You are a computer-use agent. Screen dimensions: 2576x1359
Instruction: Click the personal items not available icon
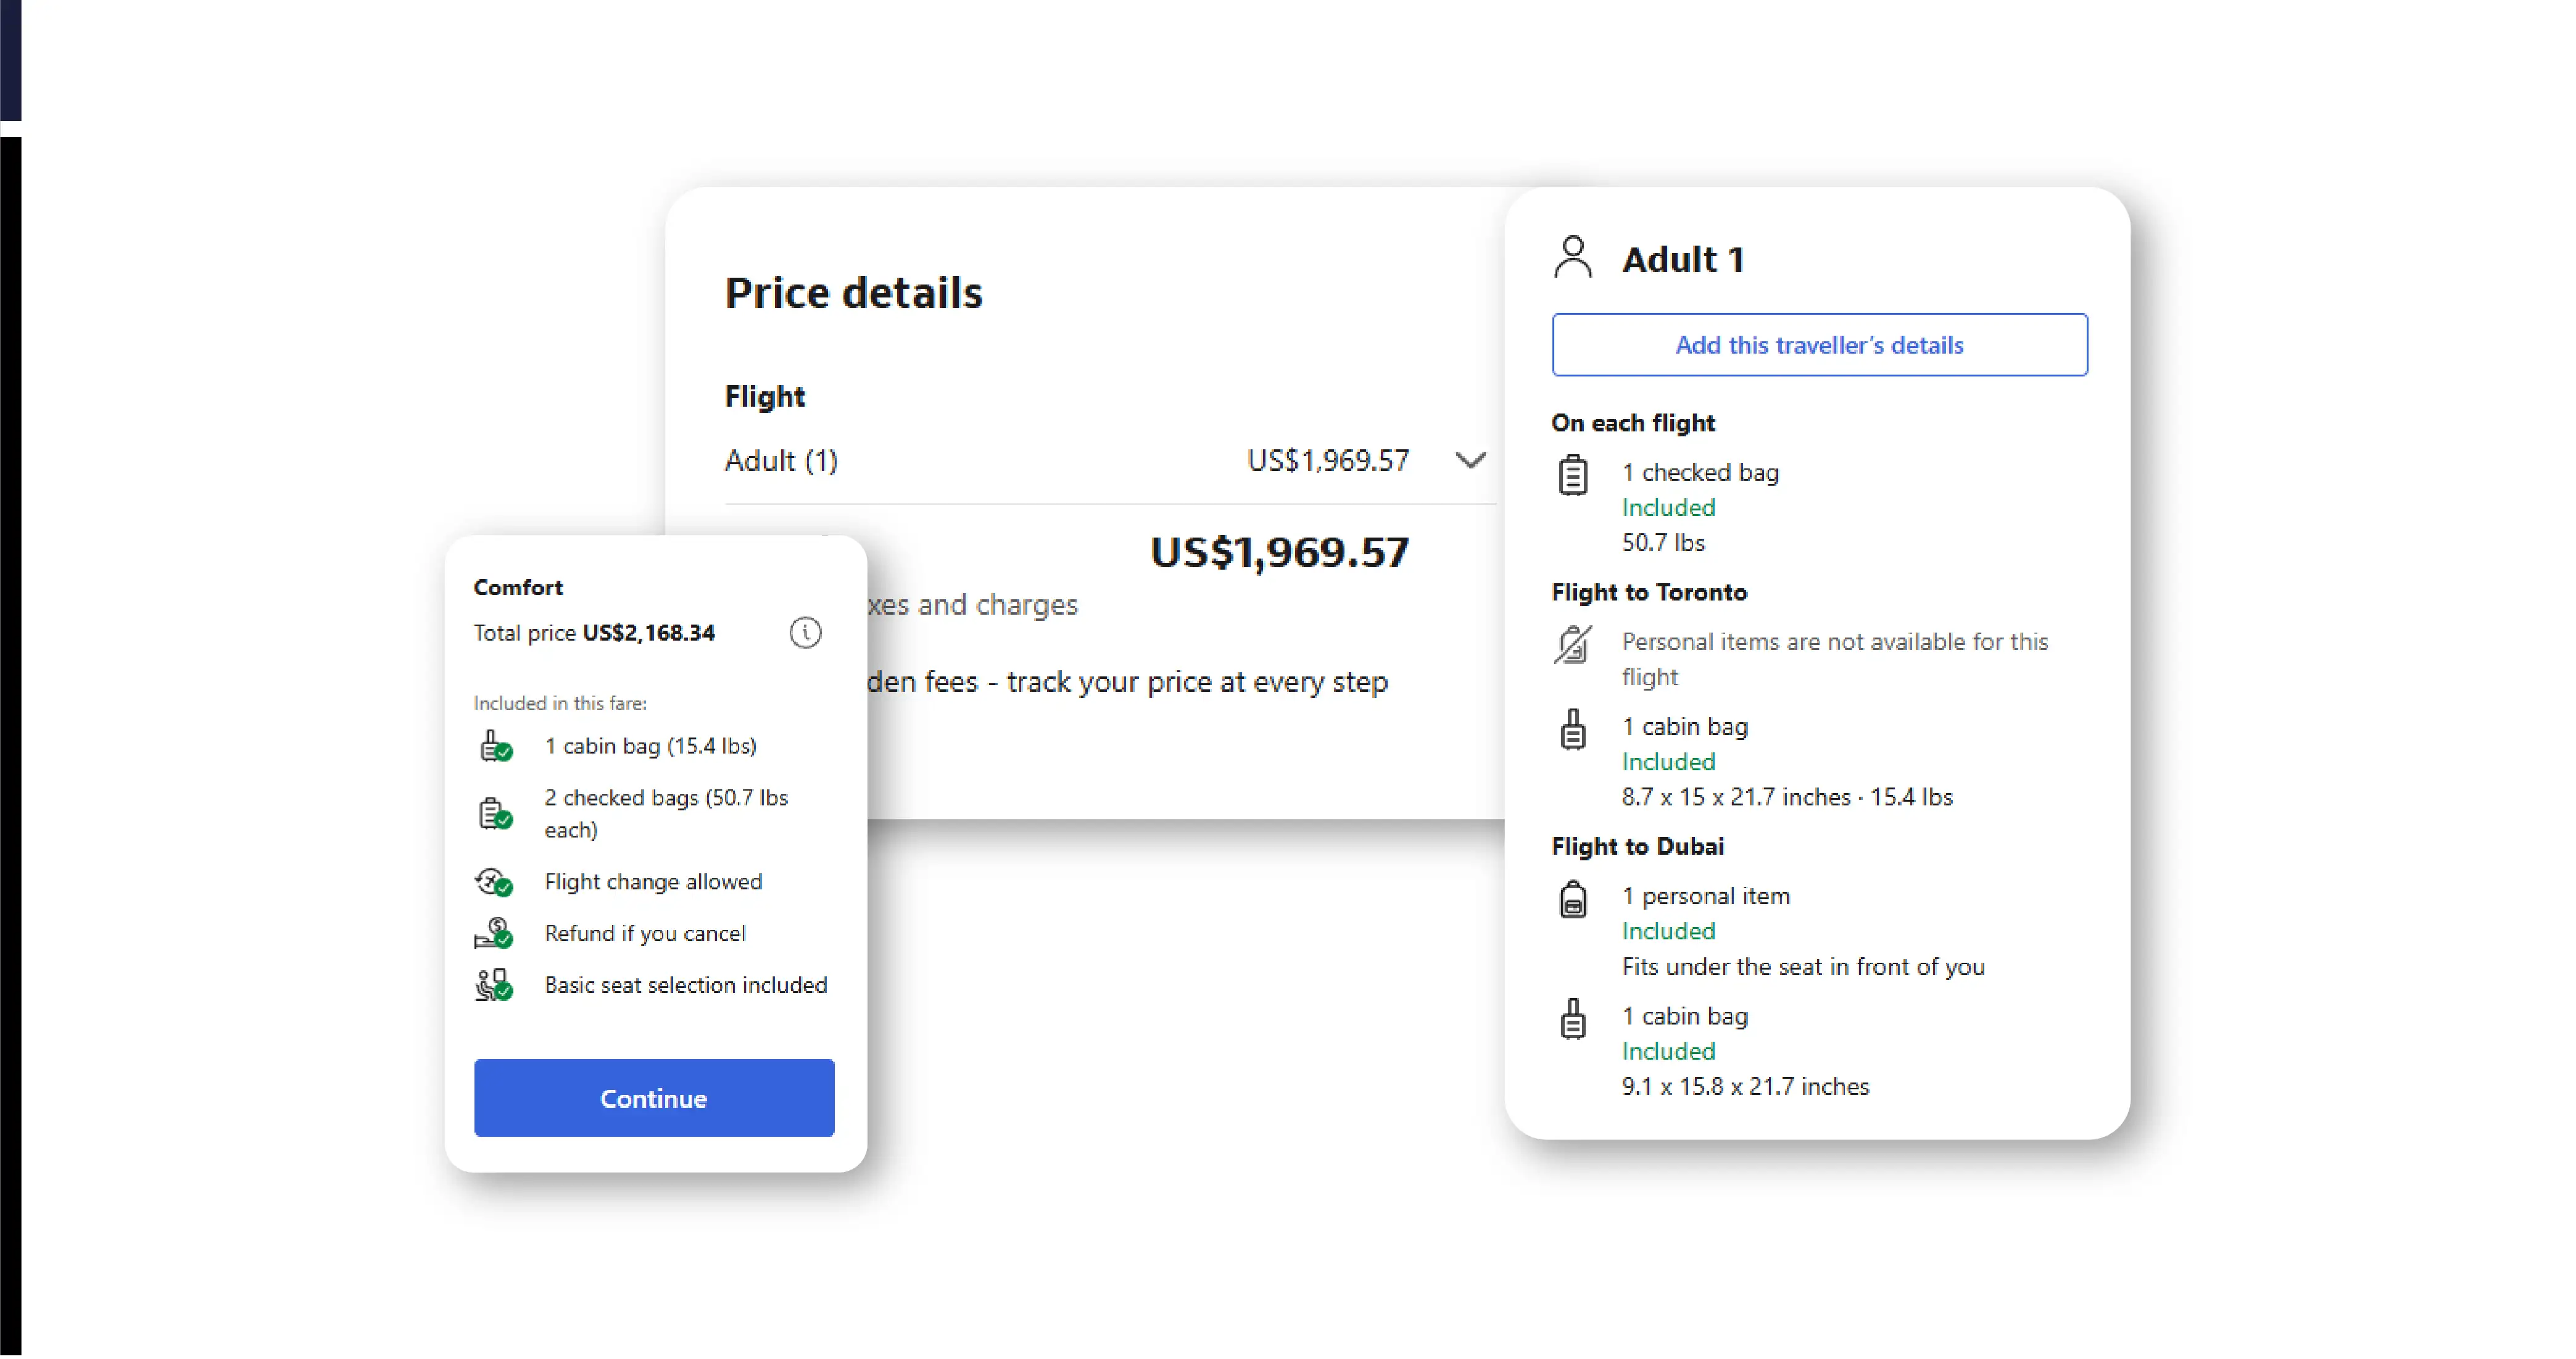(x=1572, y=644)
